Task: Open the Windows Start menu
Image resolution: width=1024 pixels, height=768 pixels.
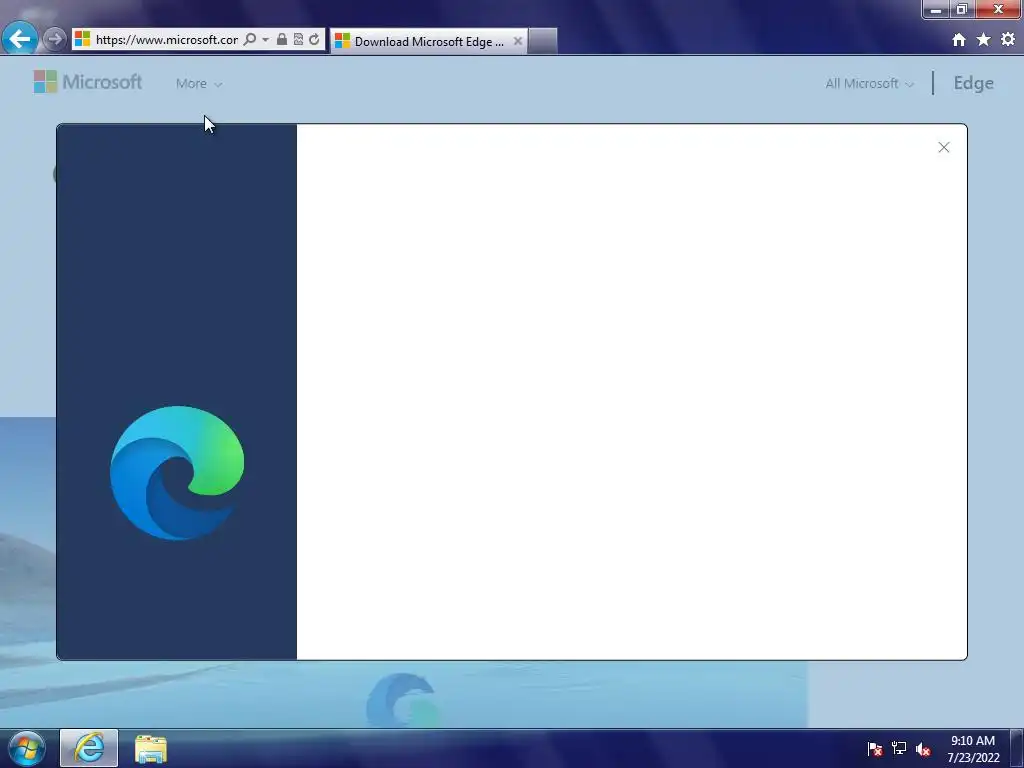Action: tap(26, 748)
